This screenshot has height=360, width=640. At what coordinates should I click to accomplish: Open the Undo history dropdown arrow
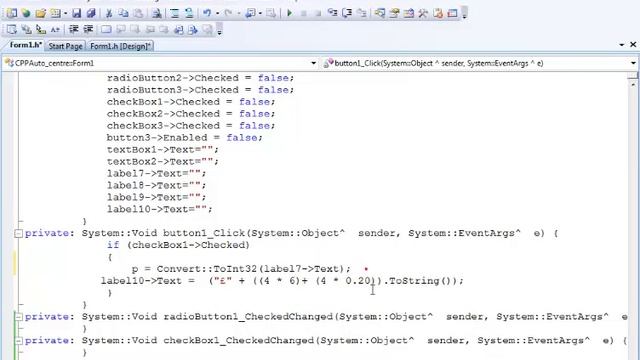click(217, 14)
